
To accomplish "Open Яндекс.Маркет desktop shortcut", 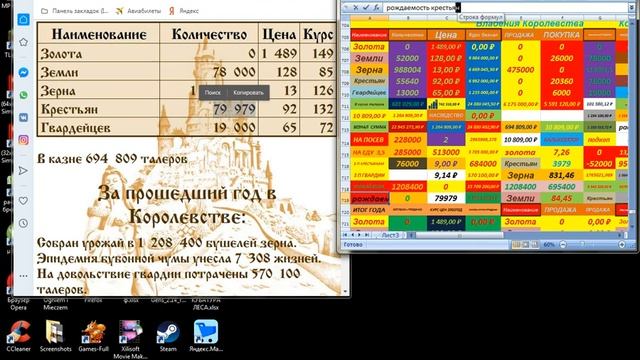I will pos(205,336).
